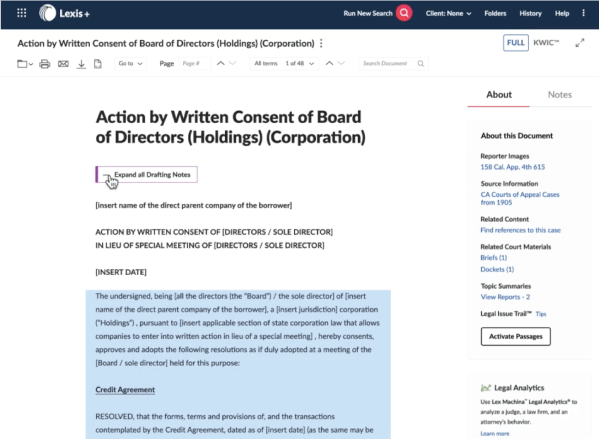The width and height of the screenshot is (599, 439).
Task: Open the About tab
Action: [x=499, y=95]
